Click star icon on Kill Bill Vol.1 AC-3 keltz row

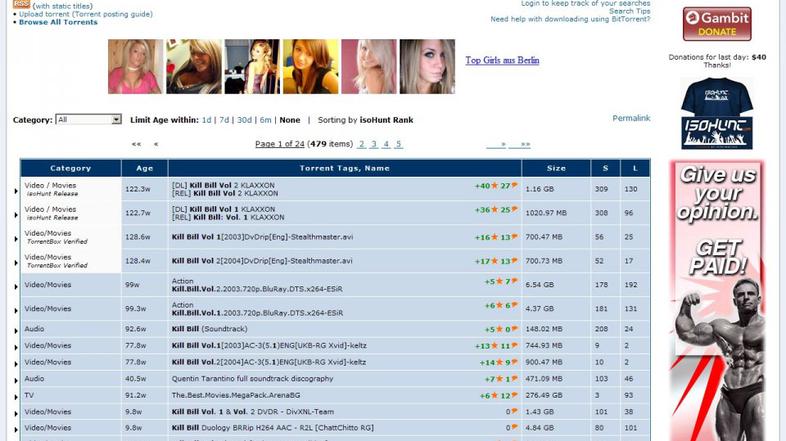(x=495, y=346)
